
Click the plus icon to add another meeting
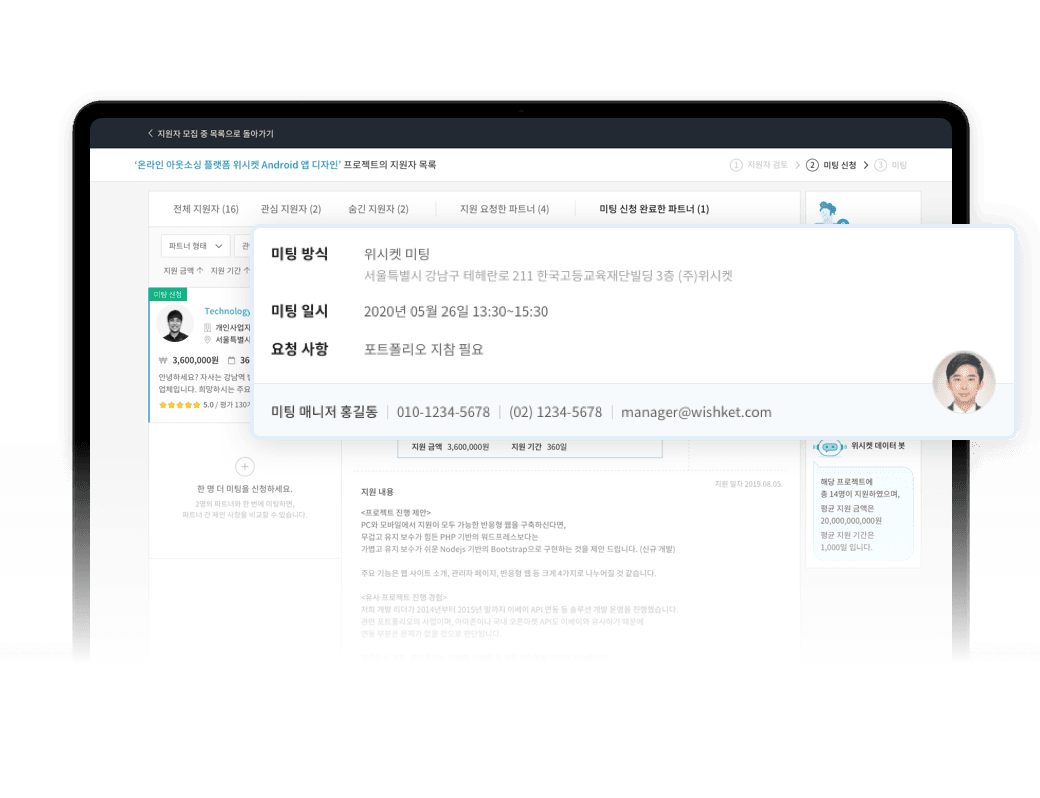pyautogui.click(x=244, y=466)
